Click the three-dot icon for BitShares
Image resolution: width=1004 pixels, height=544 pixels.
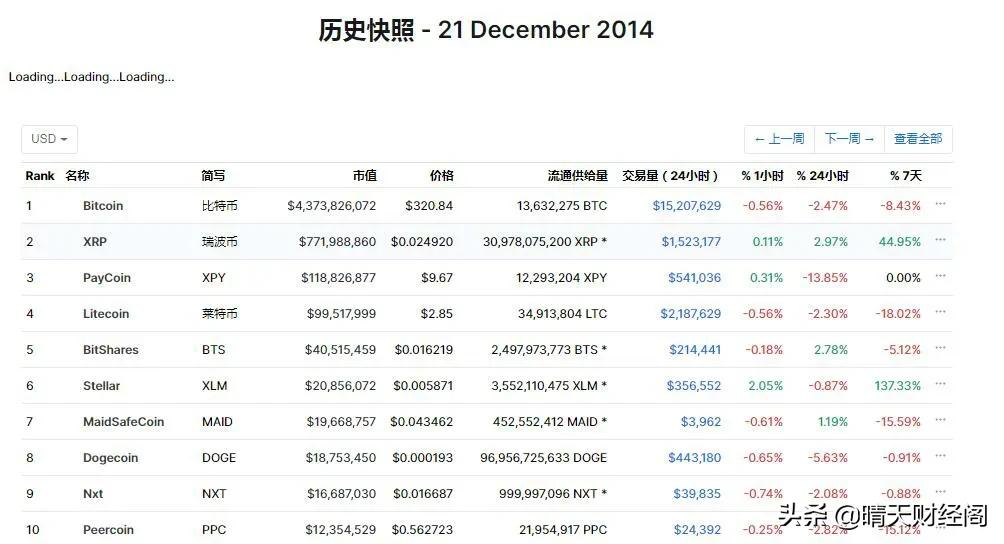pyautogui.click(x=940, y=348)
